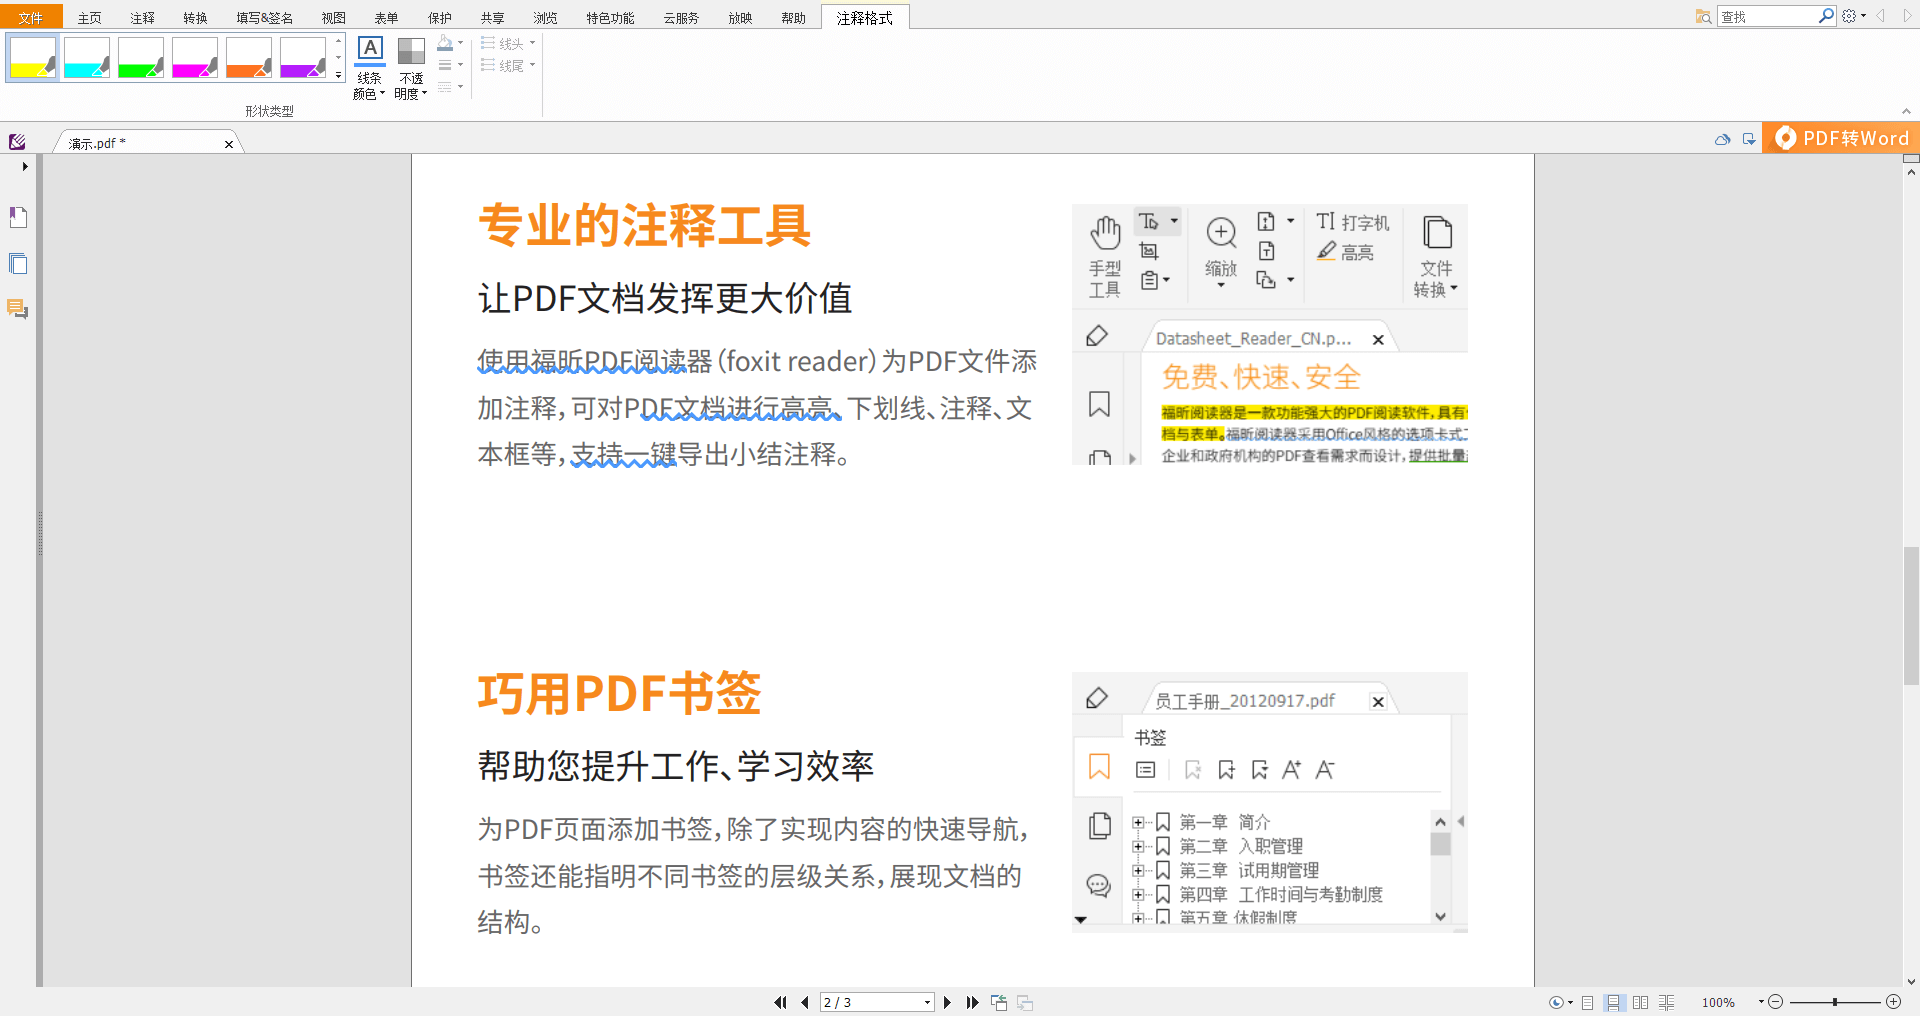
Task: Open the bookmarks panel in the left sidebar
Action: [x=17, y=217]
